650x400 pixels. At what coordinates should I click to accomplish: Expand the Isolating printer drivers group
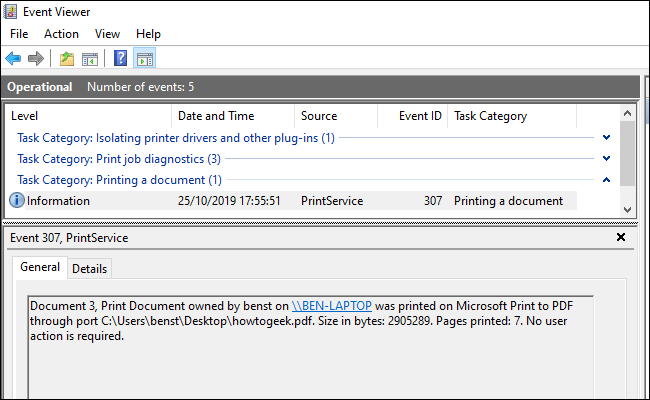point(606,137)
